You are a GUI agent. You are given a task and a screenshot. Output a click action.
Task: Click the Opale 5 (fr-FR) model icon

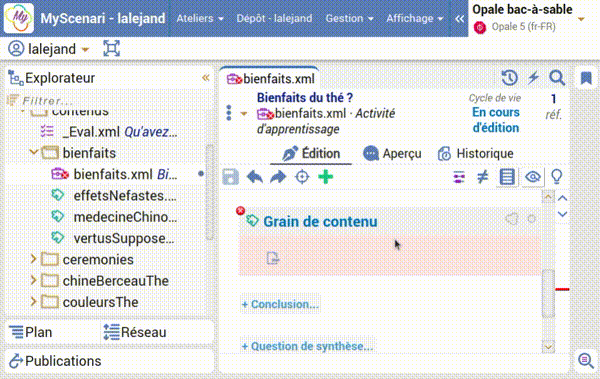click(x=480, y=27)
